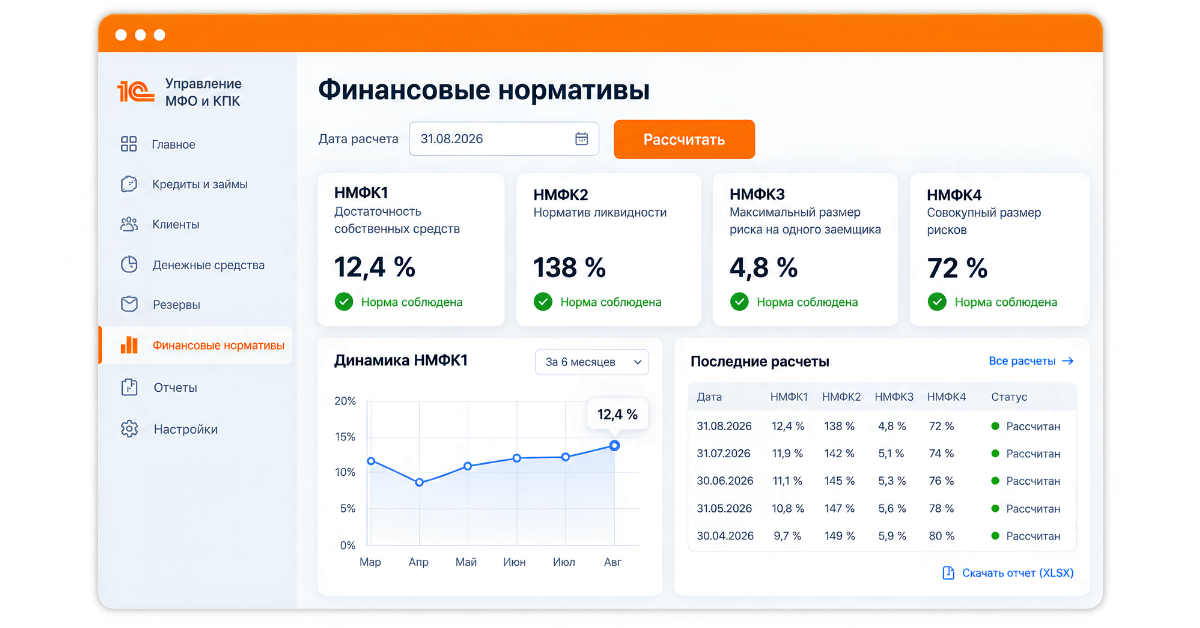Select table row dated 31.05.2026
Viewport: 1200px width, 628px height.
(882, 508)
